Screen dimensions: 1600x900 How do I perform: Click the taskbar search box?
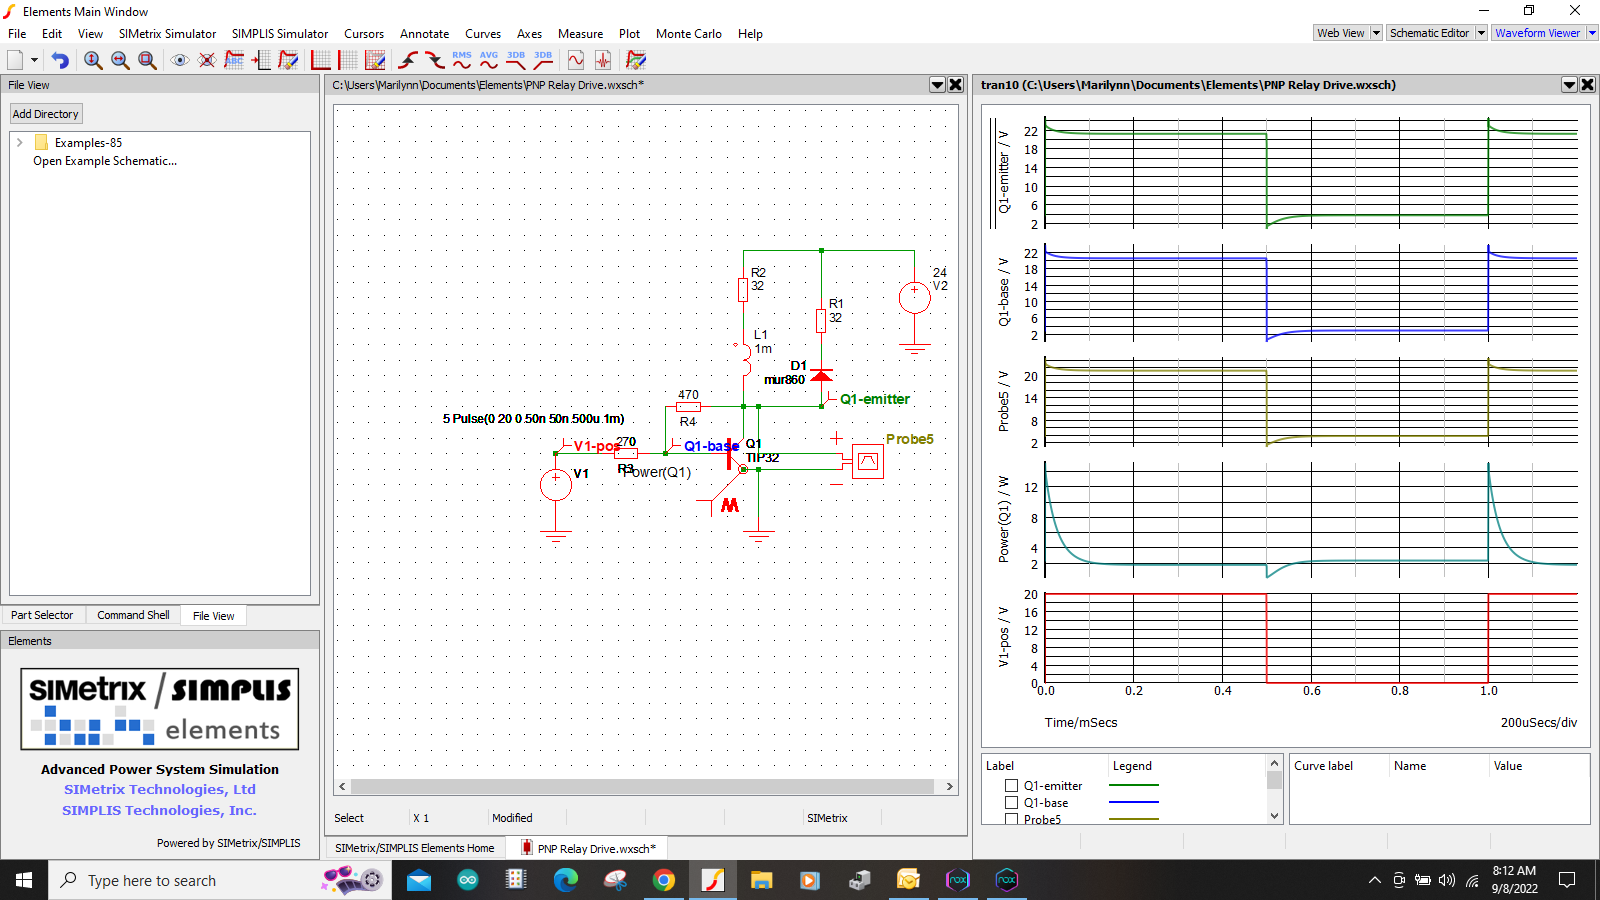(x=220, y=880)
